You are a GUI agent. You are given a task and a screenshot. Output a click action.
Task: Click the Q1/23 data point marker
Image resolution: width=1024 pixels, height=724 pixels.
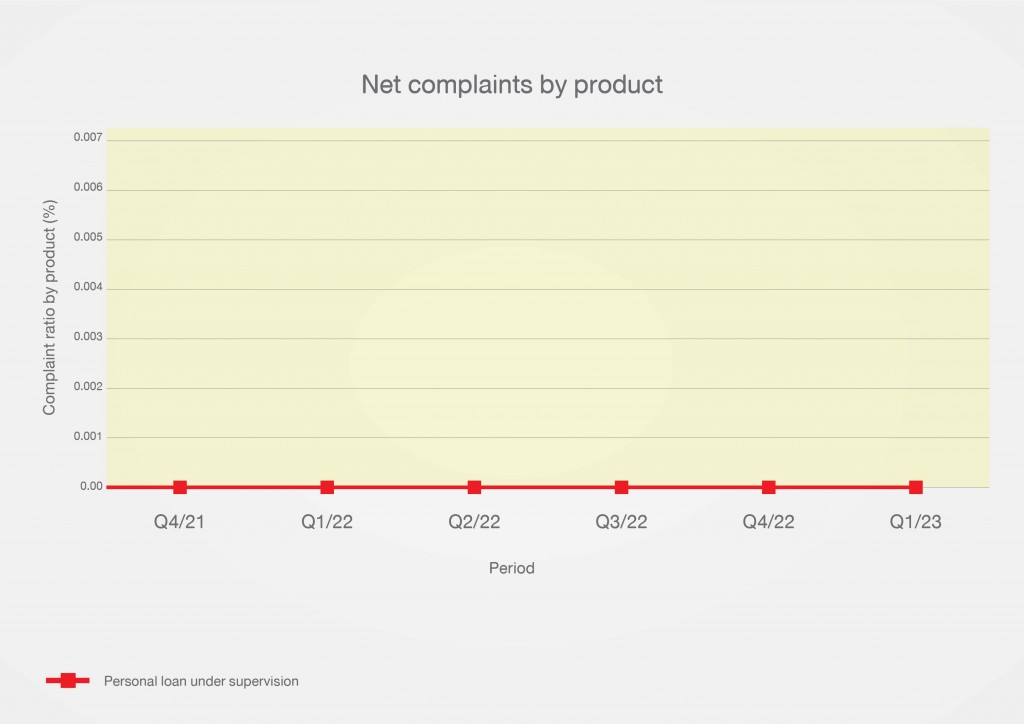[915, 487]
